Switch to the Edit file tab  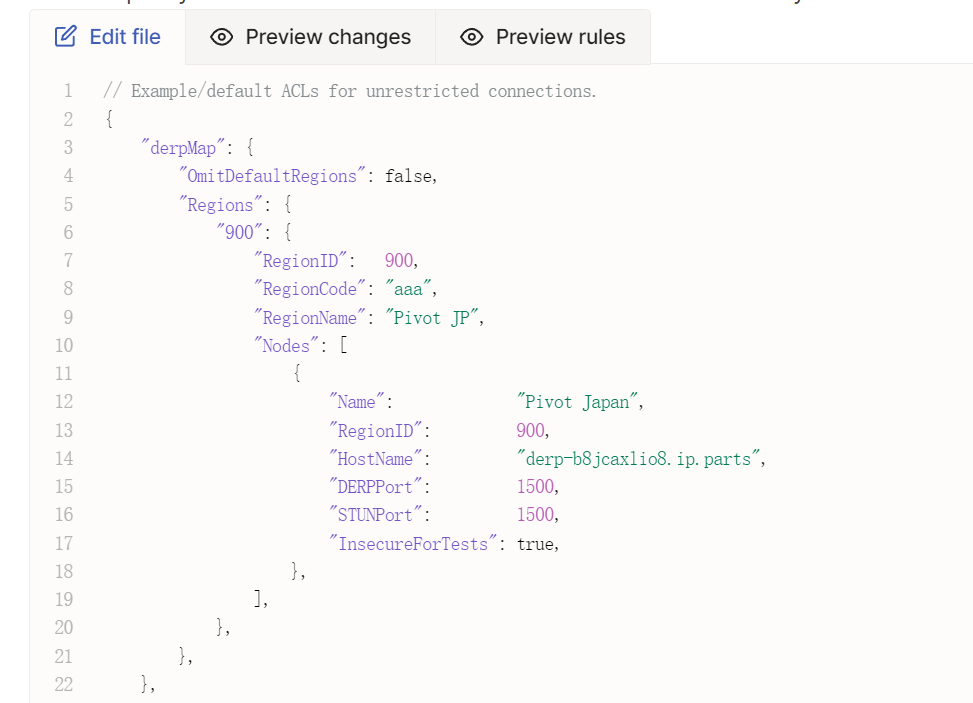[x=107, y=37]
